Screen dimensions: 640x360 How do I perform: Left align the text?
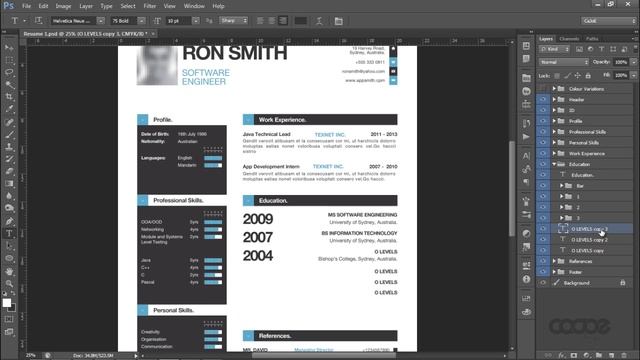click(260, 21)
